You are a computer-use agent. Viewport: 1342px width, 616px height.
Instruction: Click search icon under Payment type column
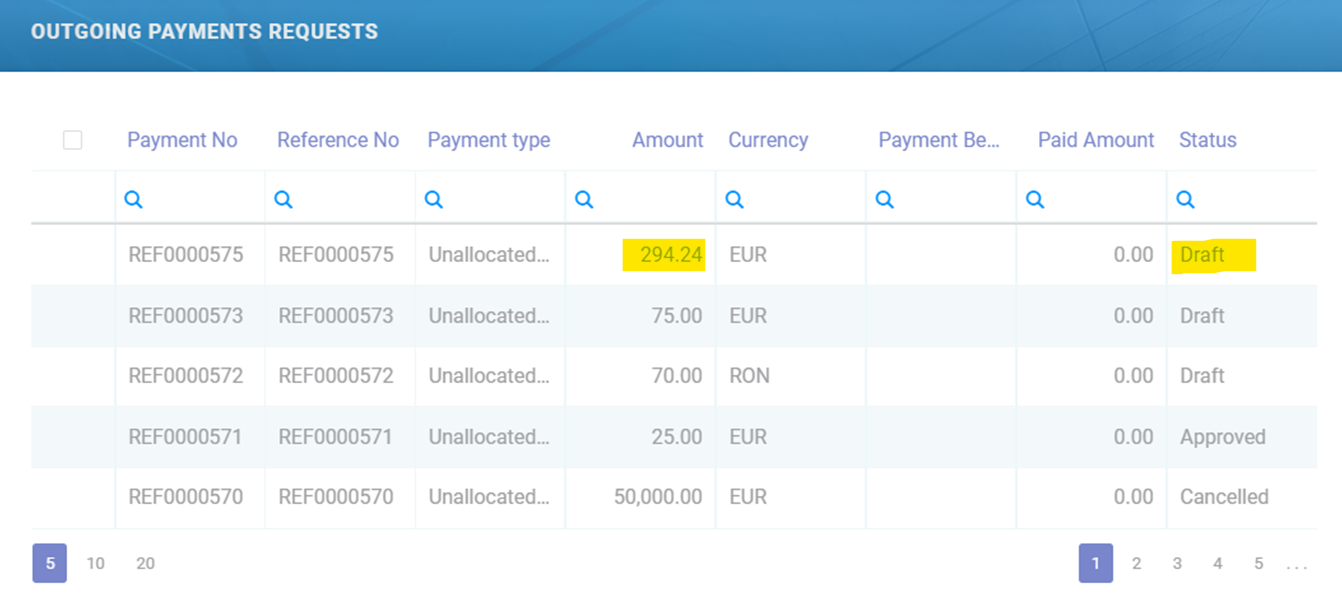click(433, 200)
